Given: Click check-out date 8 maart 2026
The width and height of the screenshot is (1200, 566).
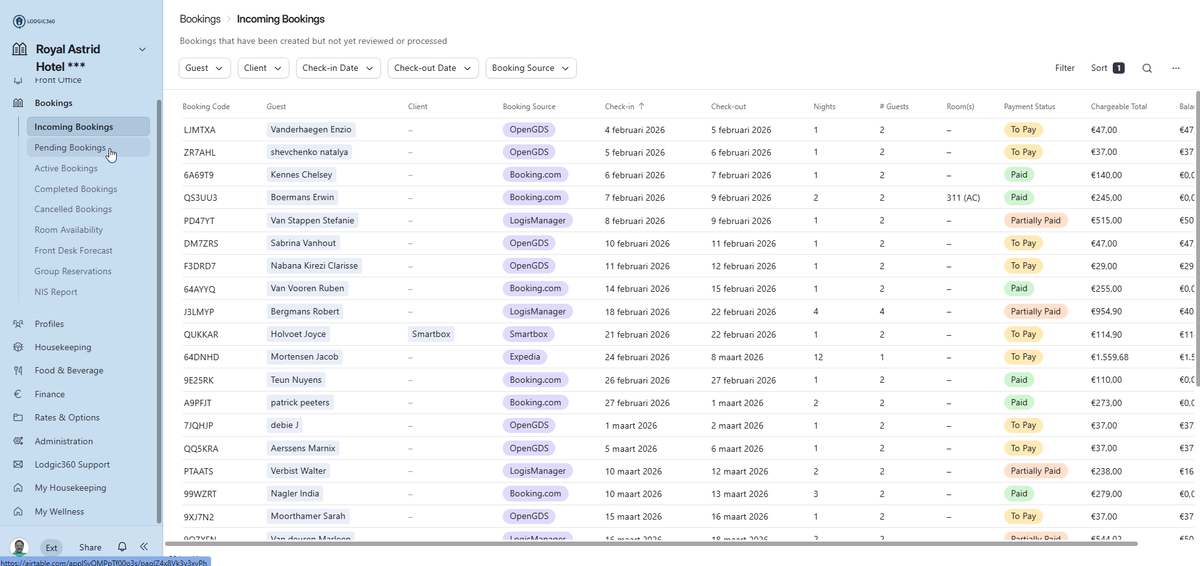Looking at the screenshot, I should point(737,357).
